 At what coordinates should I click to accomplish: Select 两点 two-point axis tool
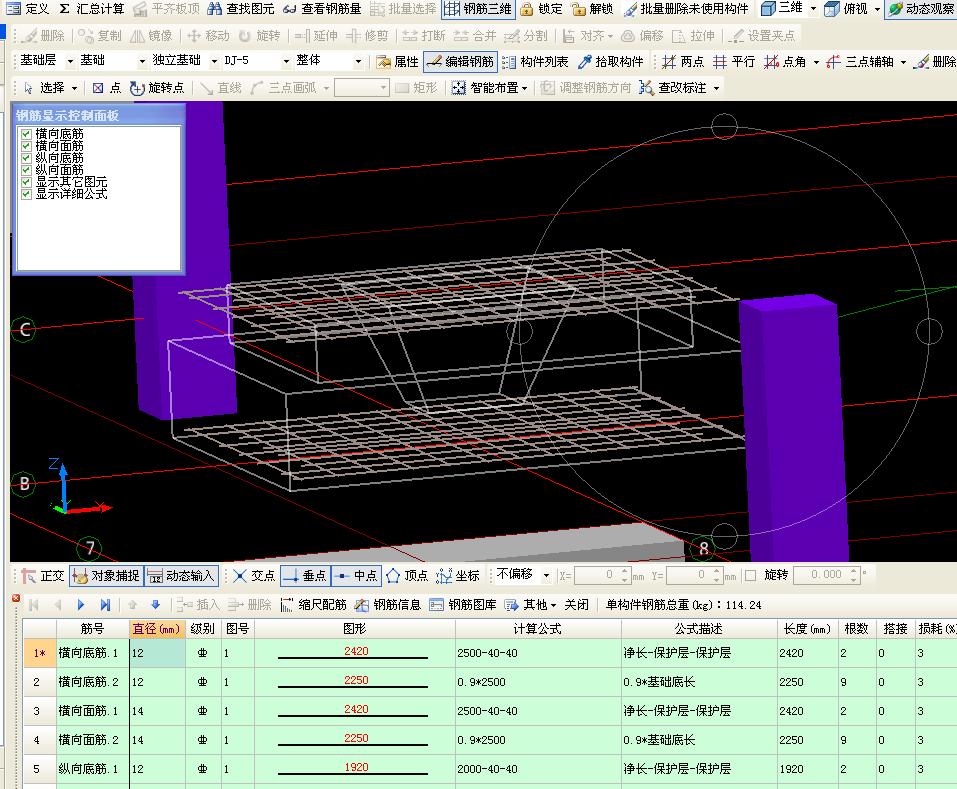[683, 62]
